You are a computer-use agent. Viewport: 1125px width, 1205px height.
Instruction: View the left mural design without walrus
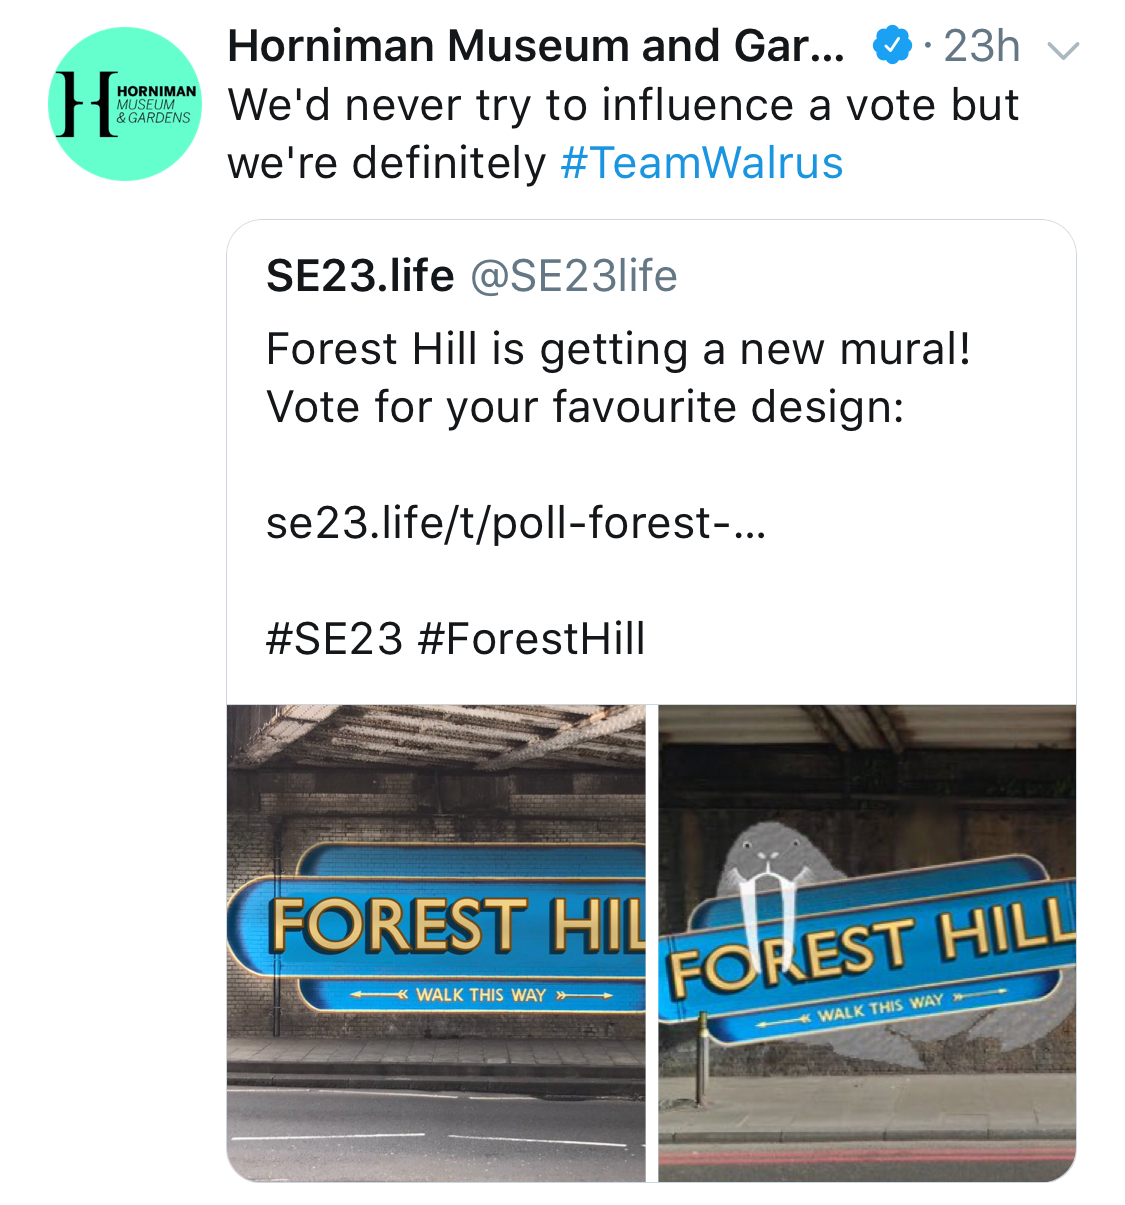[x=436, y=942]
